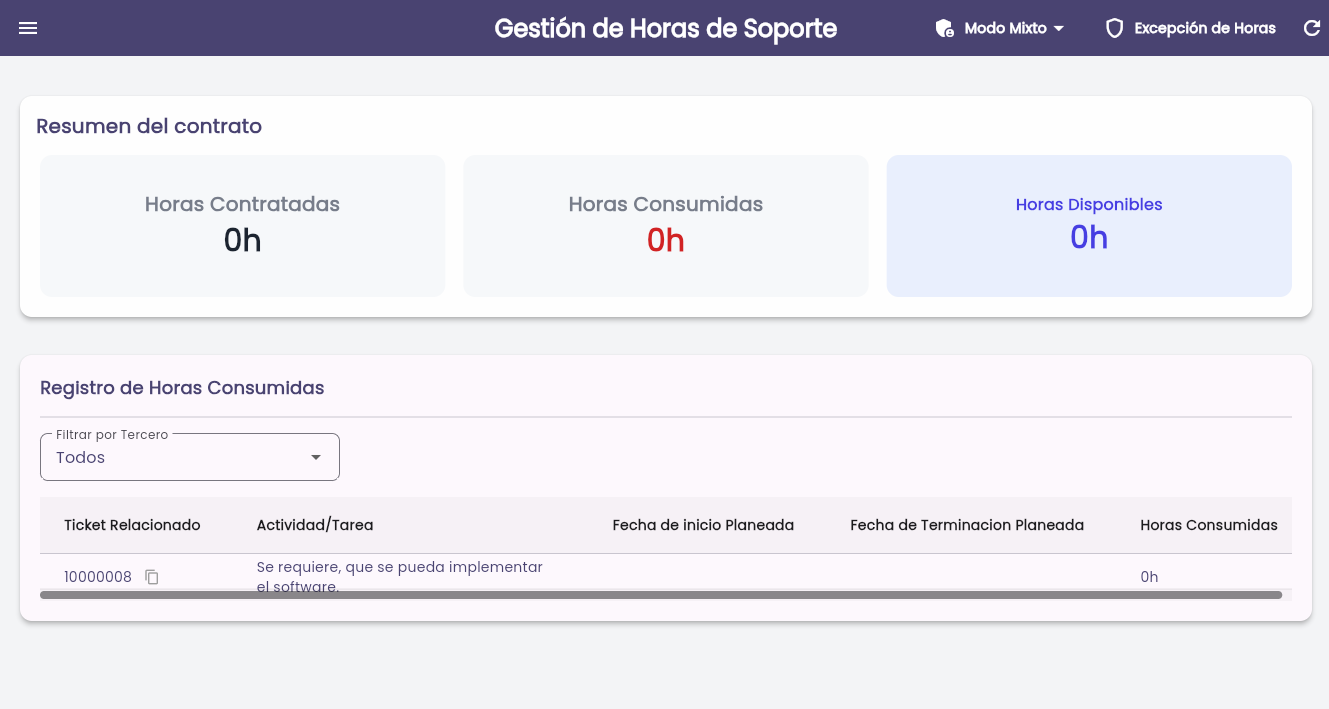Open the hamburger navigation menu
This screenshot has width=1329, height=709.
click(x=28, y=28)
